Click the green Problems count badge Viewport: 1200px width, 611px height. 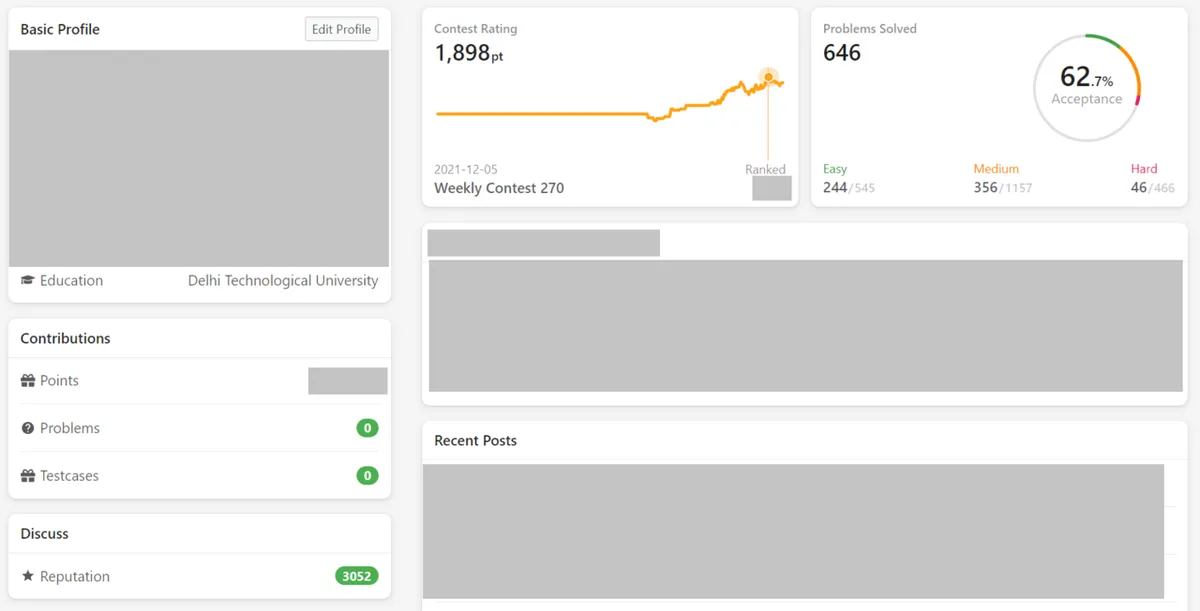click(367, 428)
